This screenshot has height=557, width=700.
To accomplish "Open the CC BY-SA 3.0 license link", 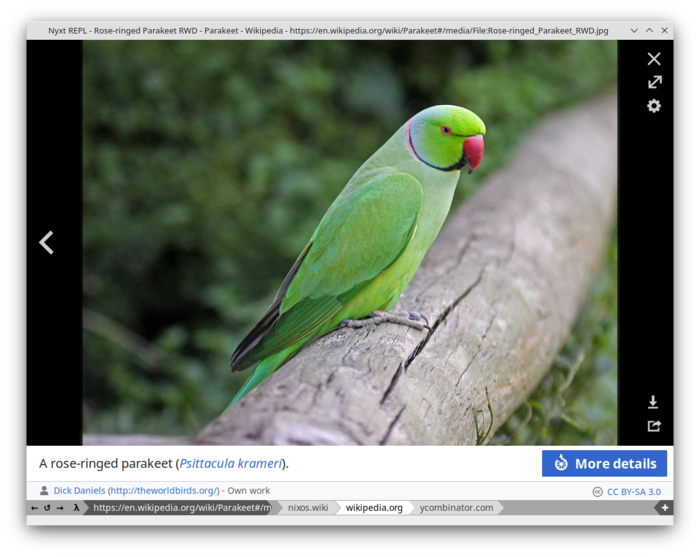I will 633,492.
